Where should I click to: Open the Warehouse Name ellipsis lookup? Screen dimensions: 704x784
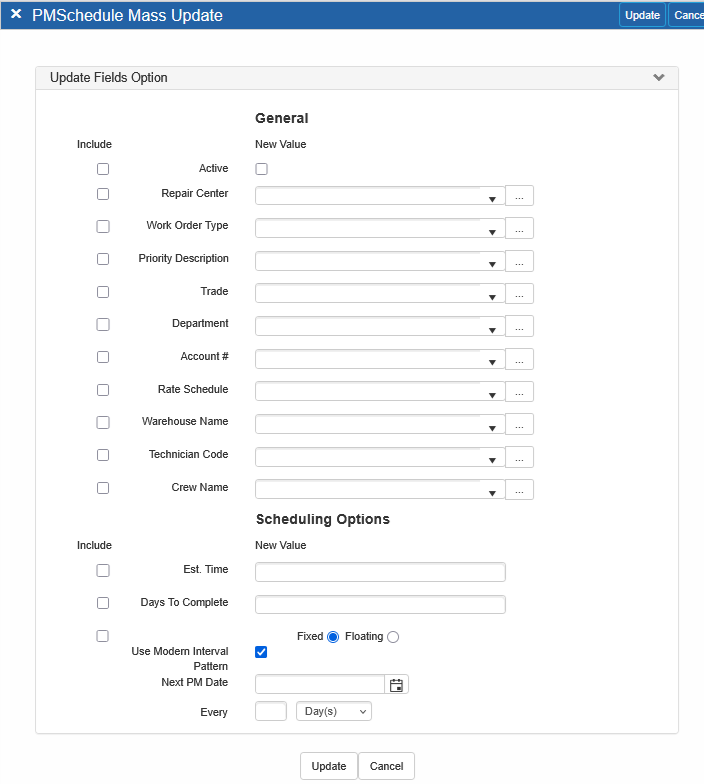(519, 424)
